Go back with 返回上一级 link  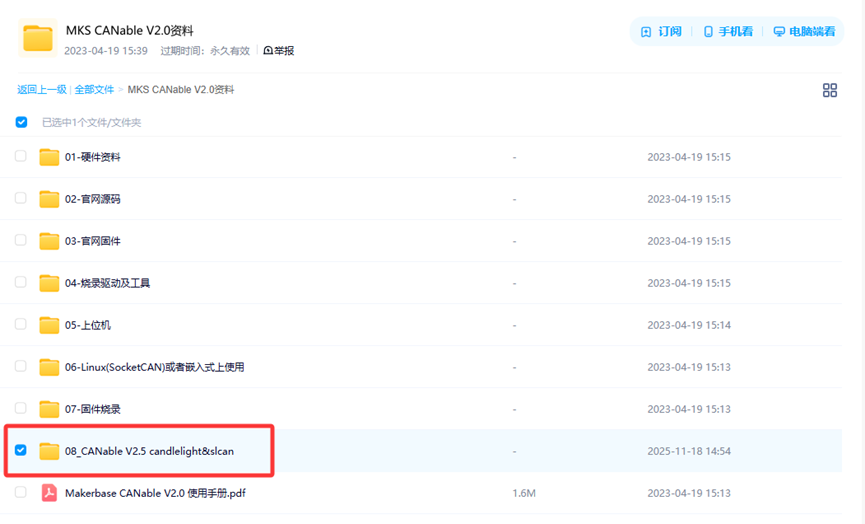pos(42,89)
